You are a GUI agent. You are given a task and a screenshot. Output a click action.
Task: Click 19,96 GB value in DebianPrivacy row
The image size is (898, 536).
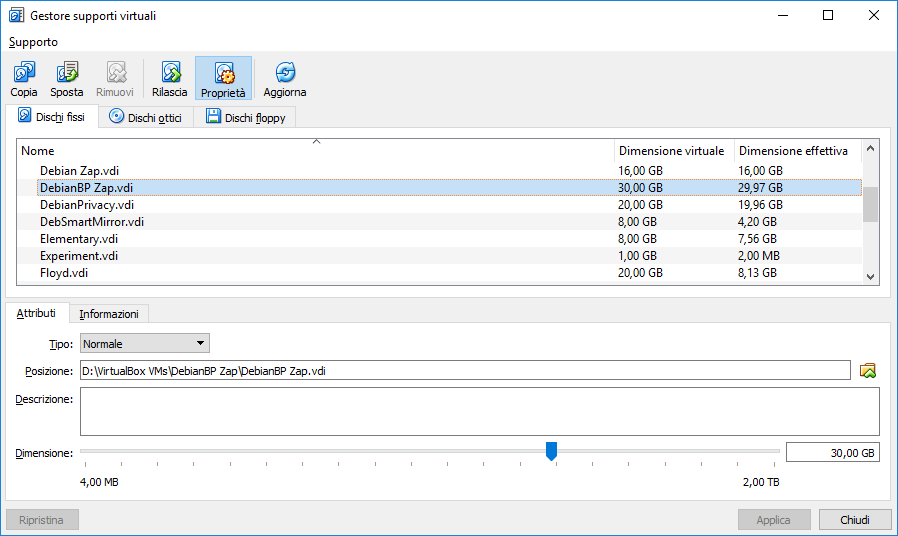[760, 205]
